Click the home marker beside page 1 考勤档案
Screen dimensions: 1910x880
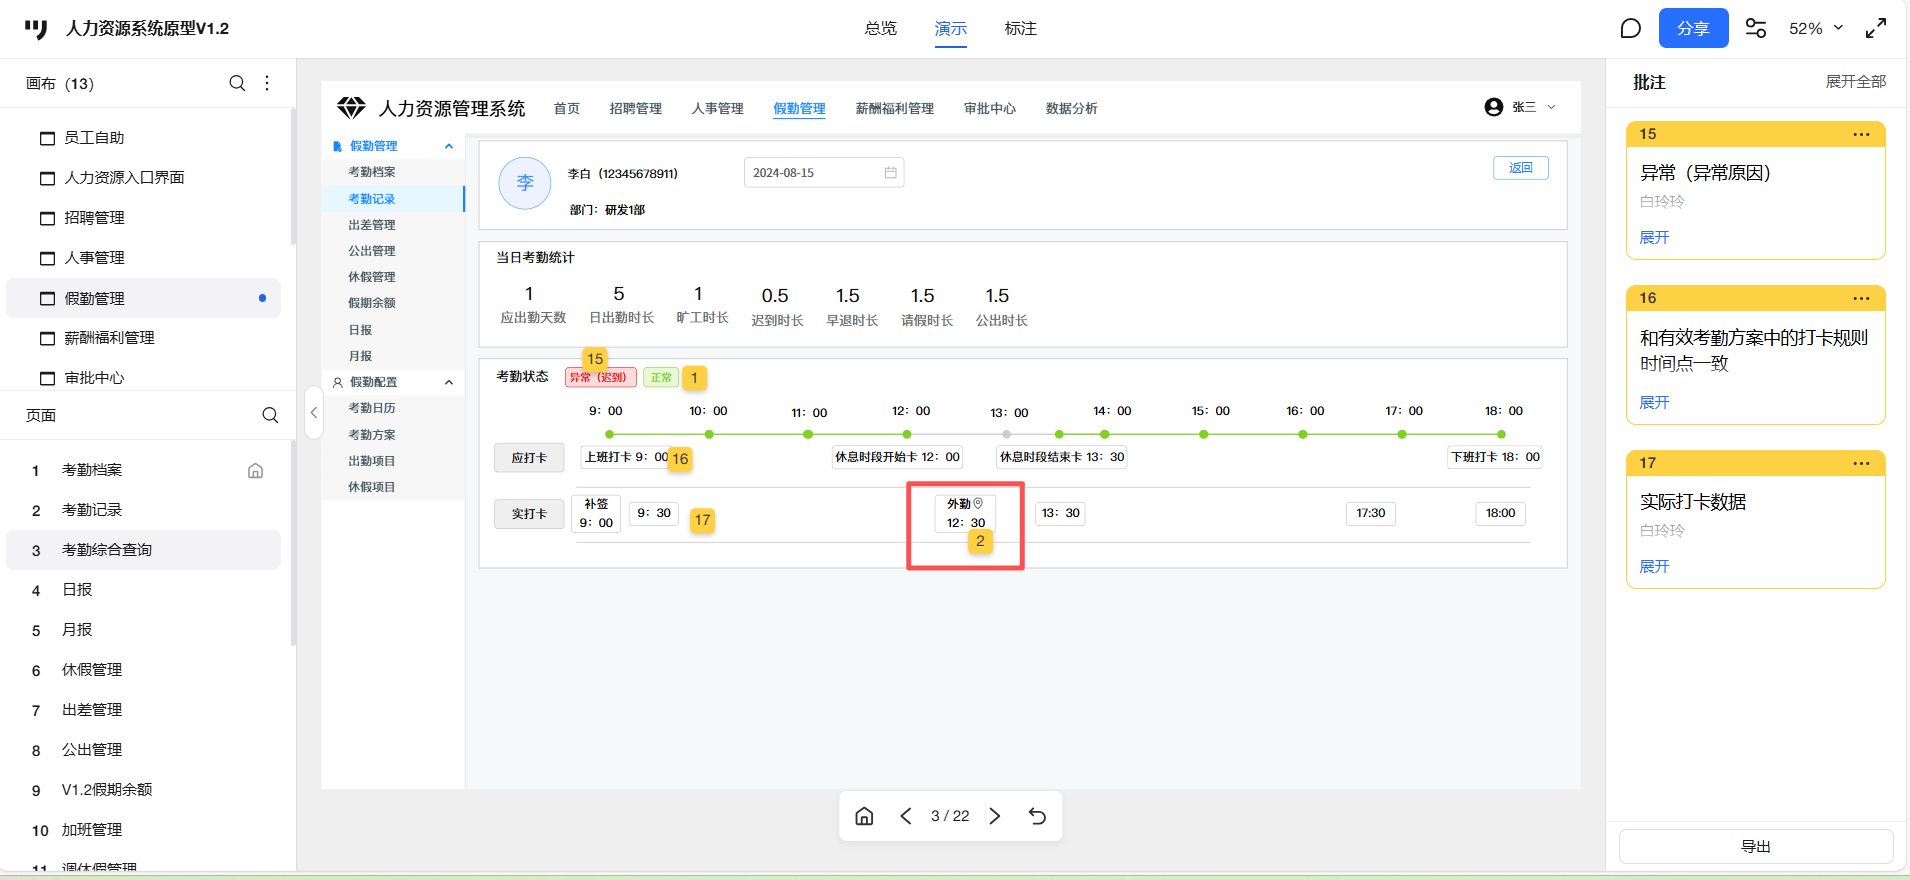[256, 470]
